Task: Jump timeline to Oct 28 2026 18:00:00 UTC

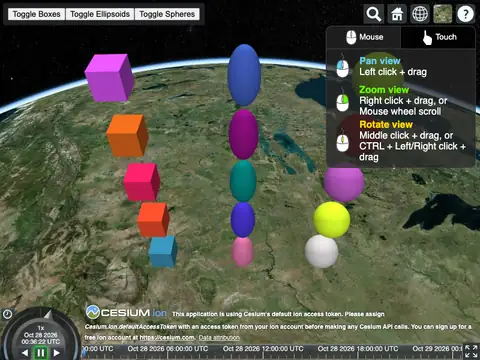Action: coord(358,349)
